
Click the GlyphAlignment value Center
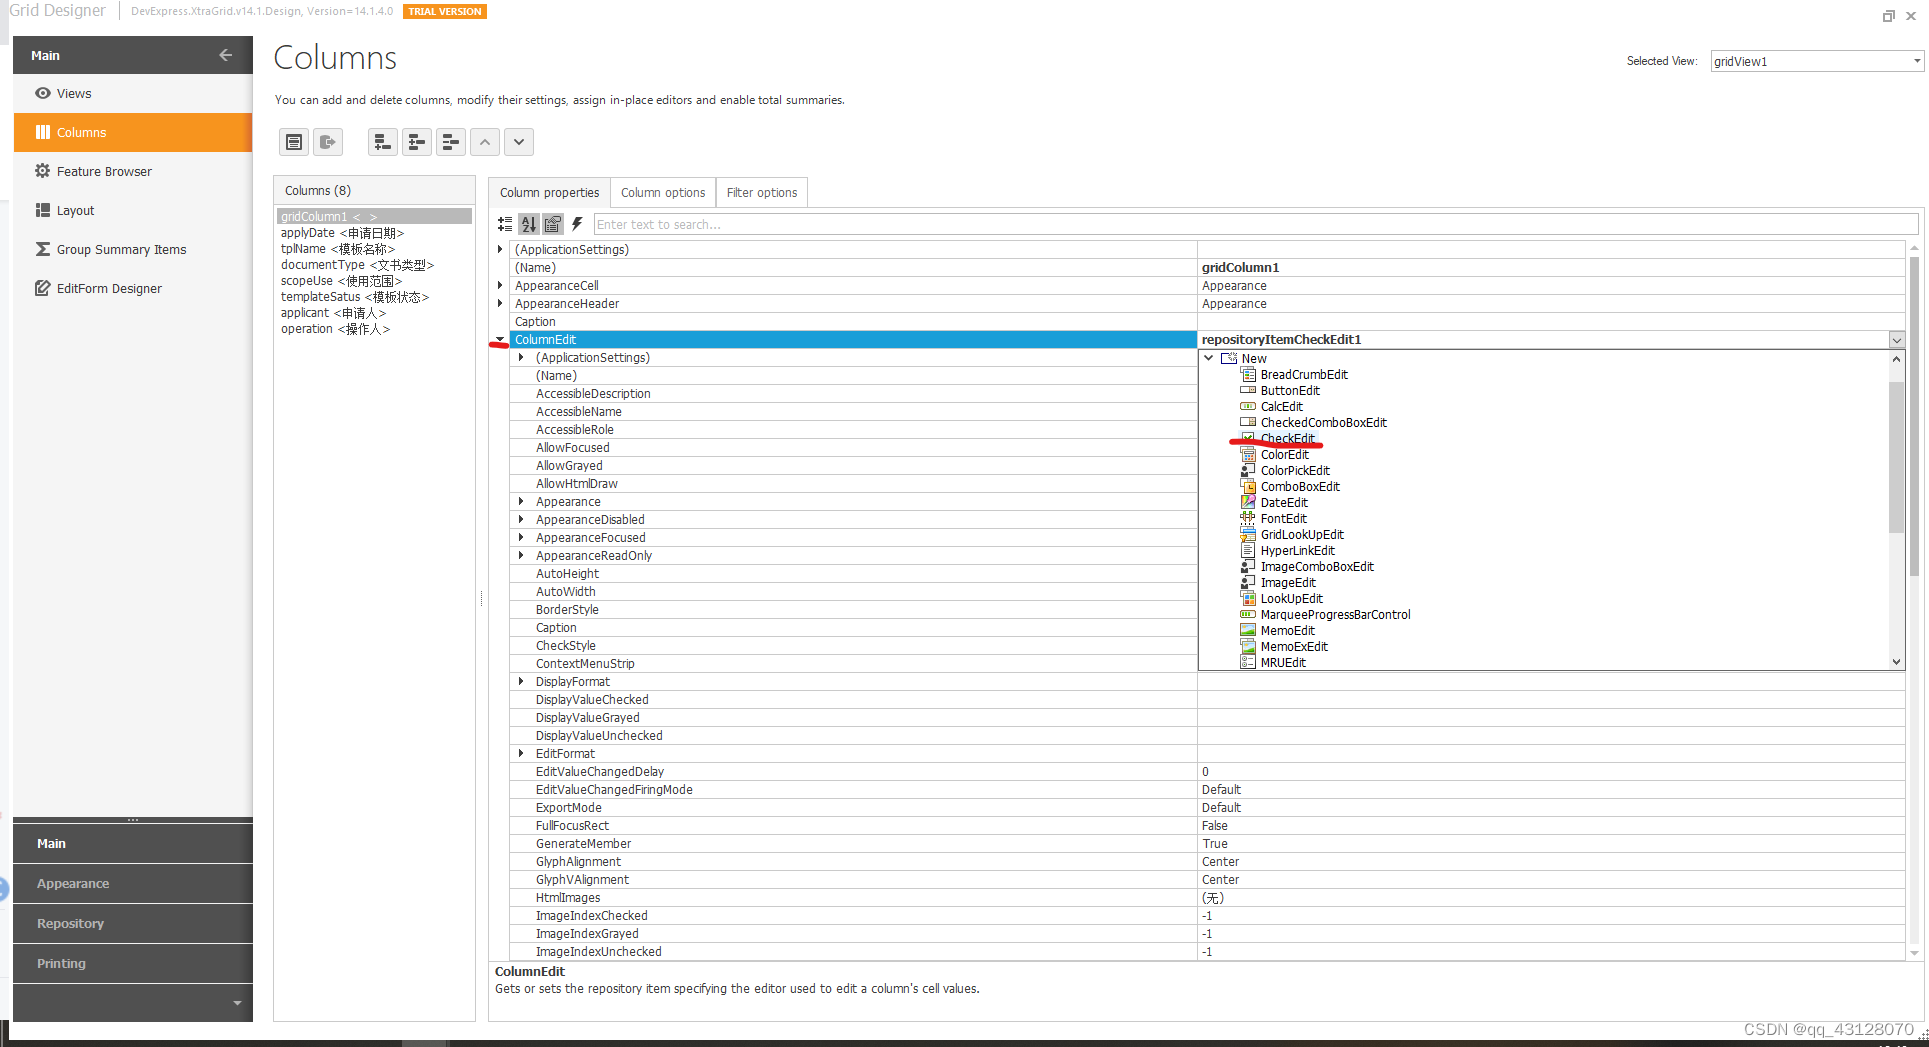click(1220, 862)
